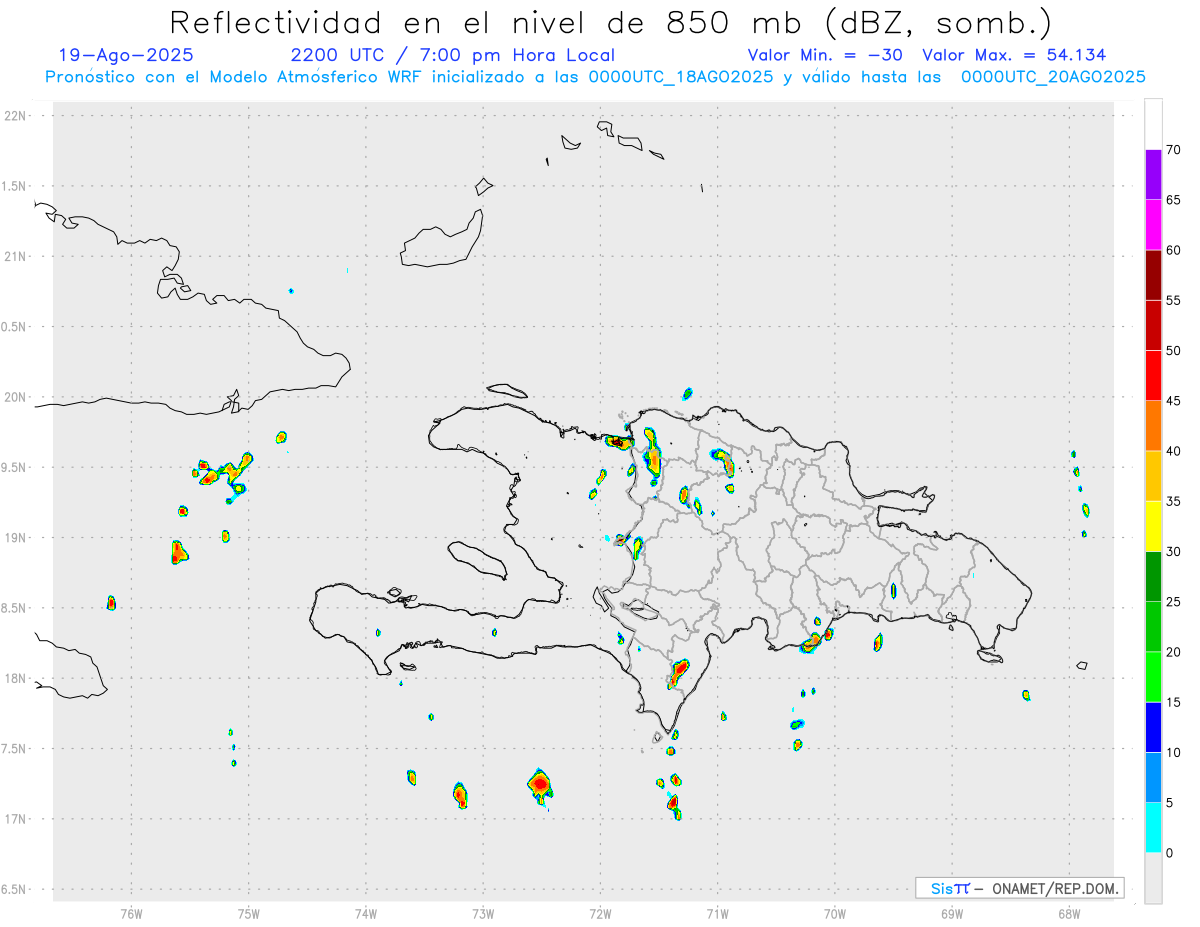Viewport: 1200px width, 927px height.
Task: Click the 'Valor Min. = -30' text
Action: coord(825,55)
